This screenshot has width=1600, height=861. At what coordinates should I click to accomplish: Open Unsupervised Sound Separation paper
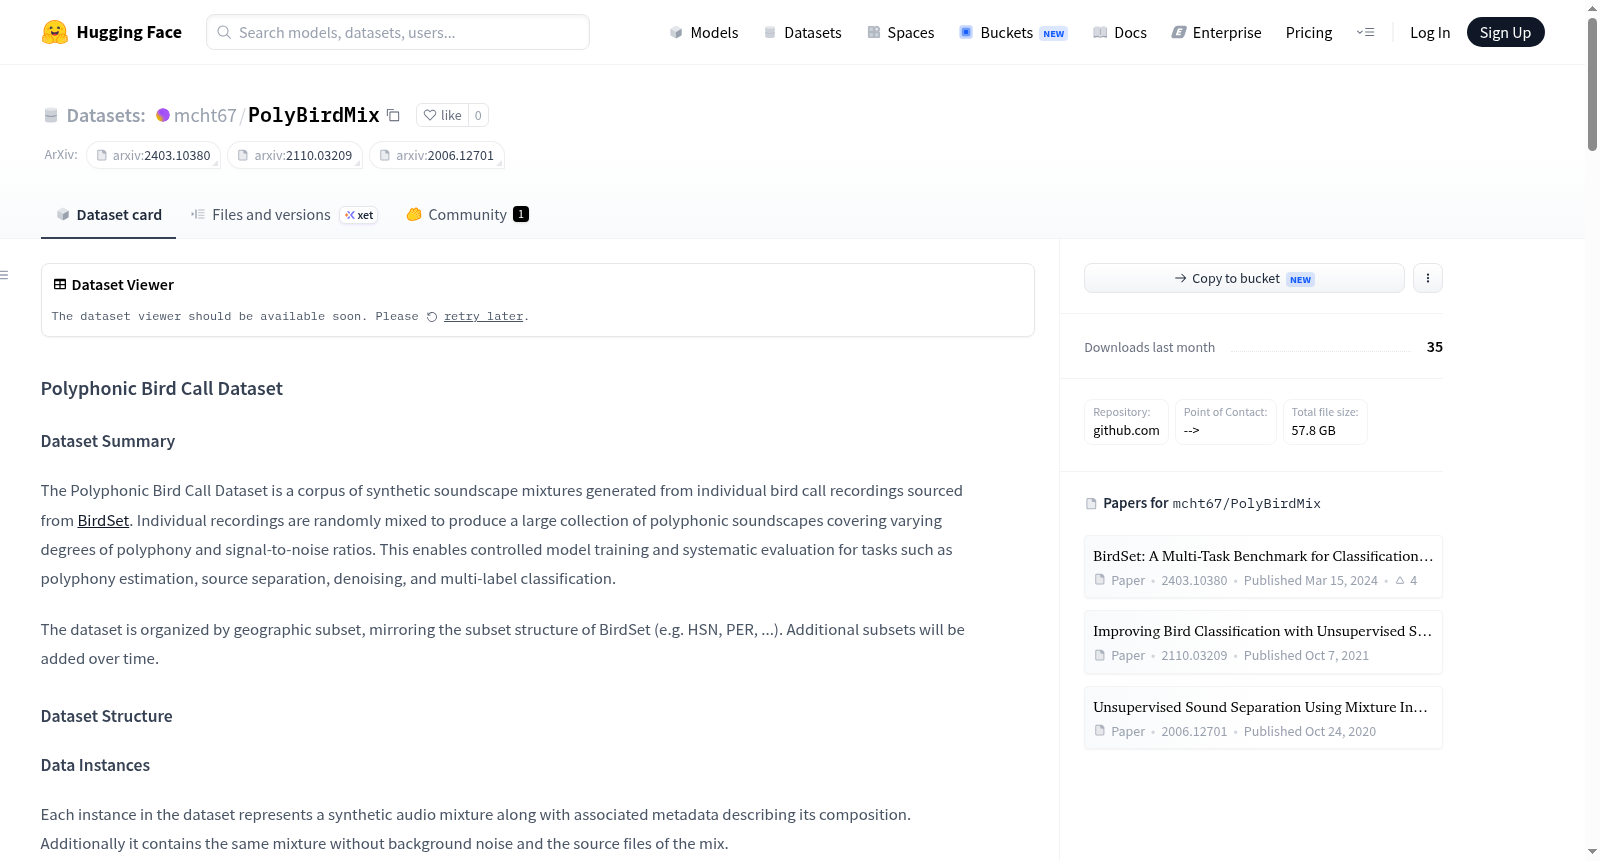click(x=1263, y=718)
